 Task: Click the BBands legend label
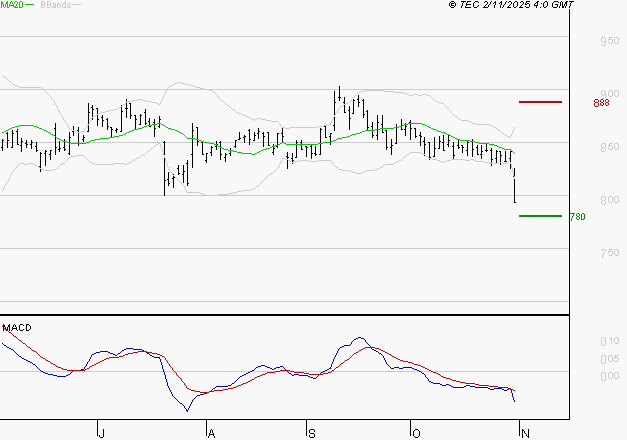56,5
